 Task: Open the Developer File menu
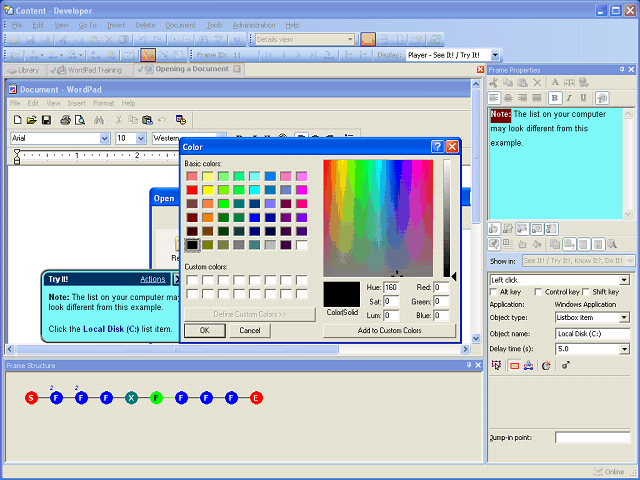tap(17, 25)
